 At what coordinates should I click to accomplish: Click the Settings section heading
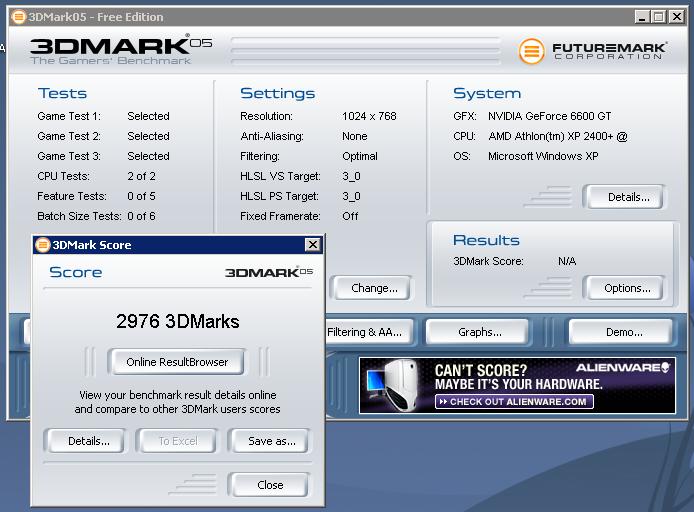tap(278, 93)
